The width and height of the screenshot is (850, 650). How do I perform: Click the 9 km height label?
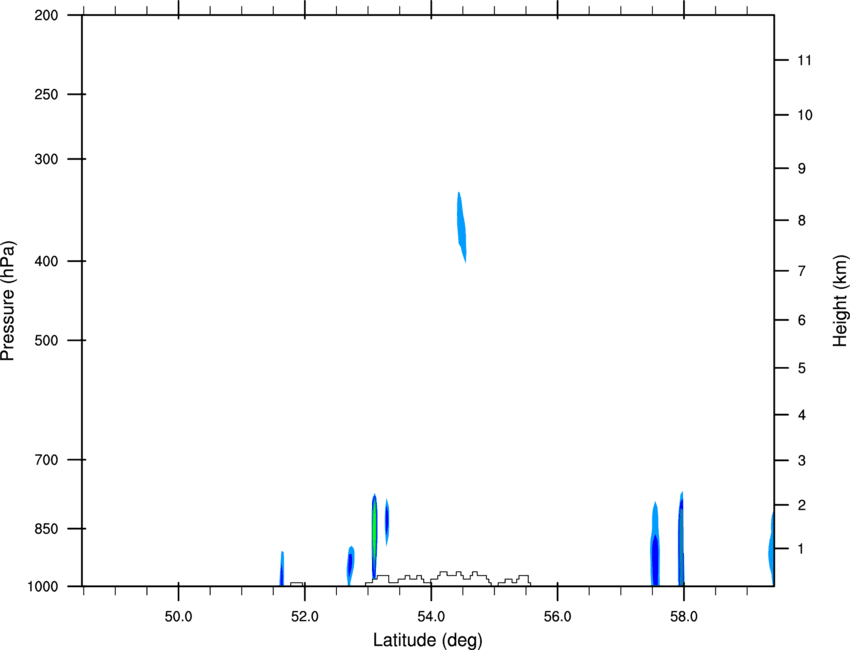(x=801, y=169)
